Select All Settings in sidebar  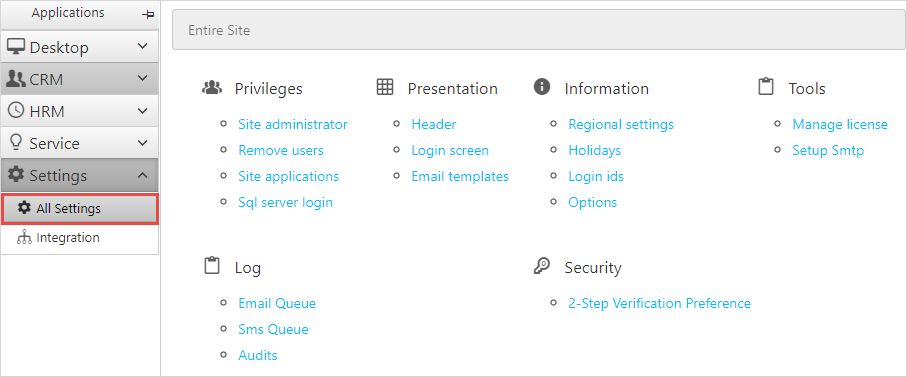[80, 209]
